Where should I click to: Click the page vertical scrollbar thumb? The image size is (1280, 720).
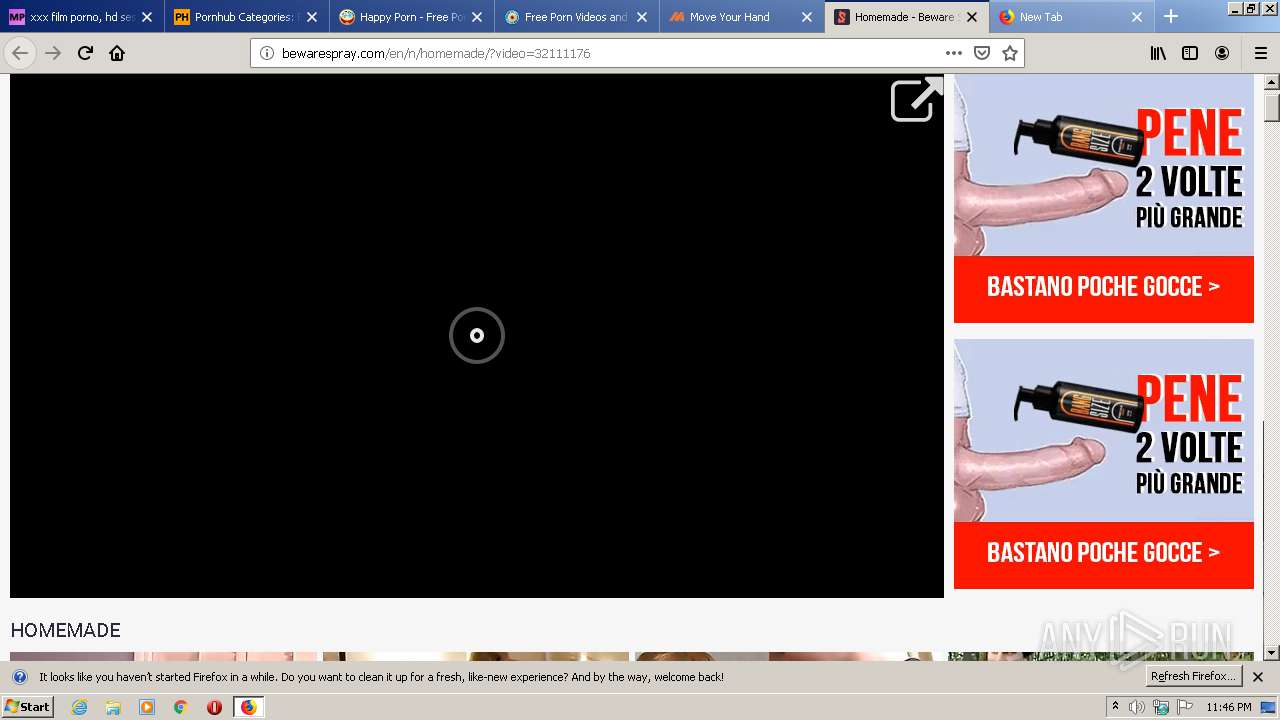[1272, 108]
